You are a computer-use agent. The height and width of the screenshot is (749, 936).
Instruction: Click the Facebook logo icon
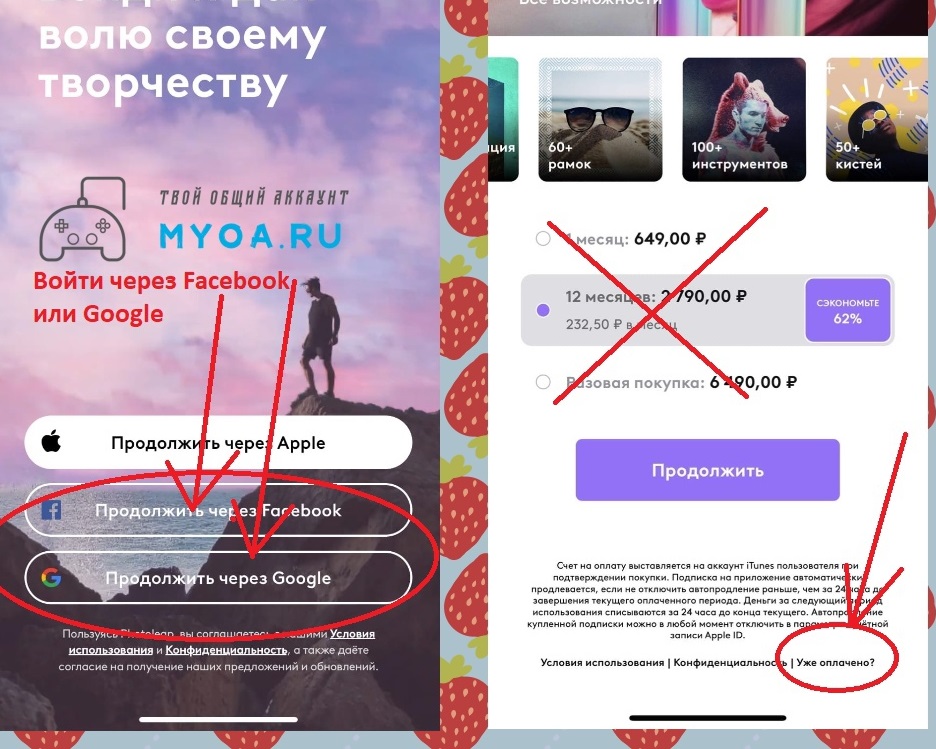pyautogui.click(x=51, y=510)
